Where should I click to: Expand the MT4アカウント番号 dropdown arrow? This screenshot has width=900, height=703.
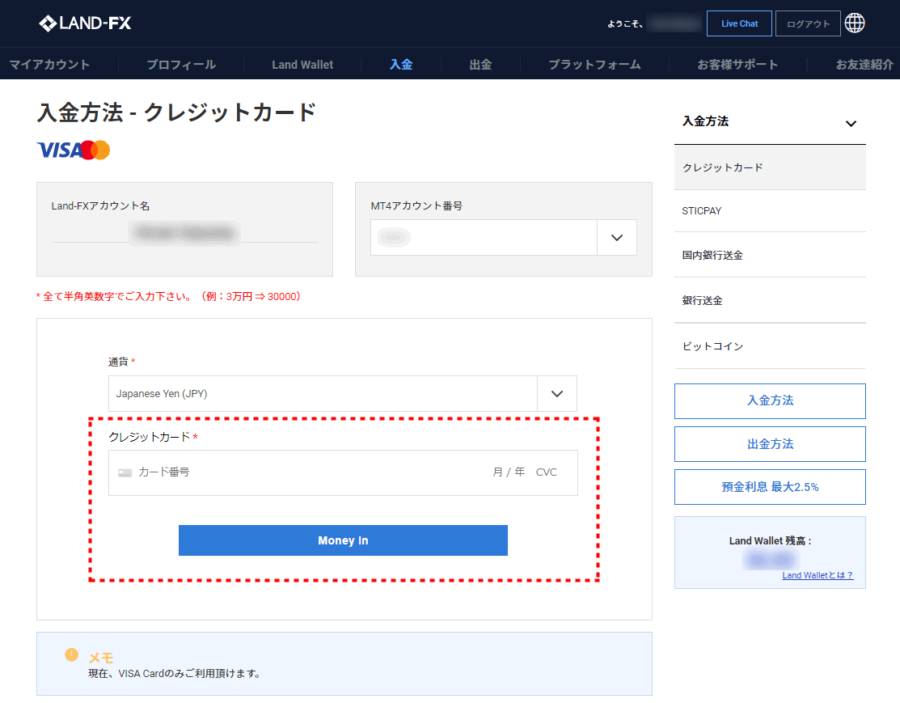pyautogui.click(x=617, y=238)
